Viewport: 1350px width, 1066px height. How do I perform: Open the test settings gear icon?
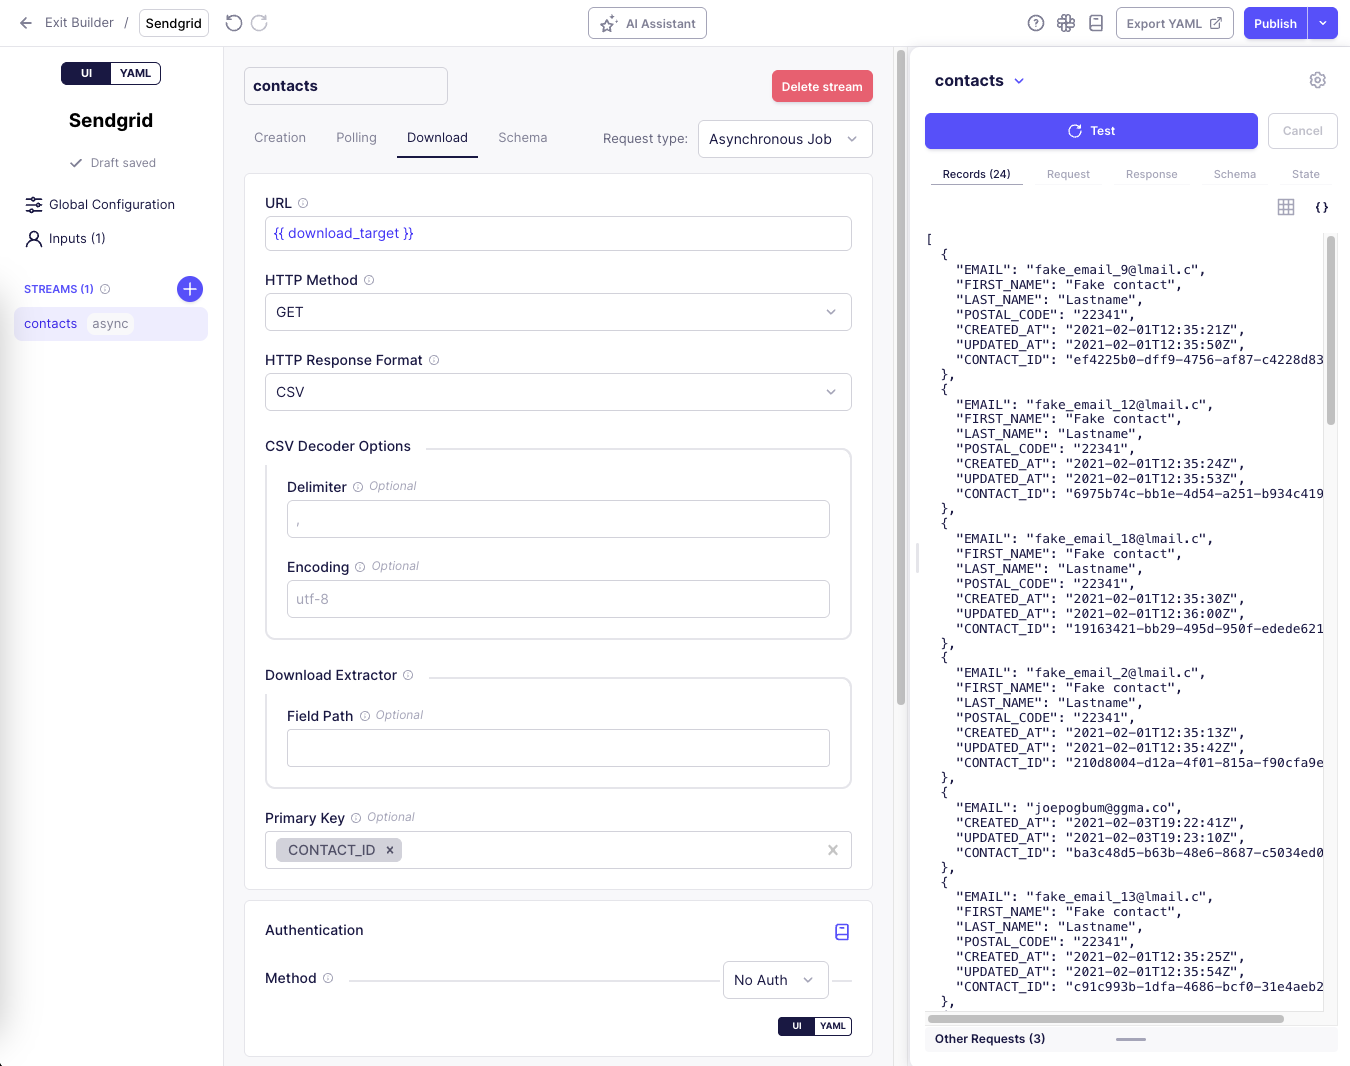[1317, 80]
